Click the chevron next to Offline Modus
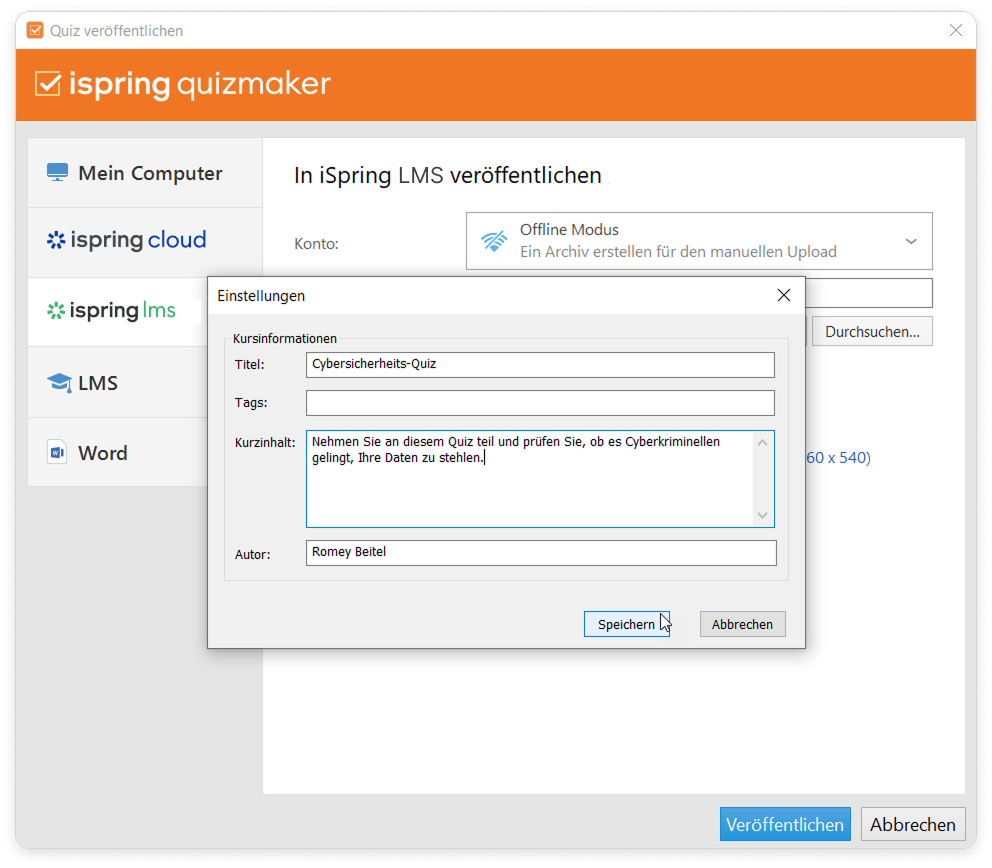The image size is (992, 868). 911,240
